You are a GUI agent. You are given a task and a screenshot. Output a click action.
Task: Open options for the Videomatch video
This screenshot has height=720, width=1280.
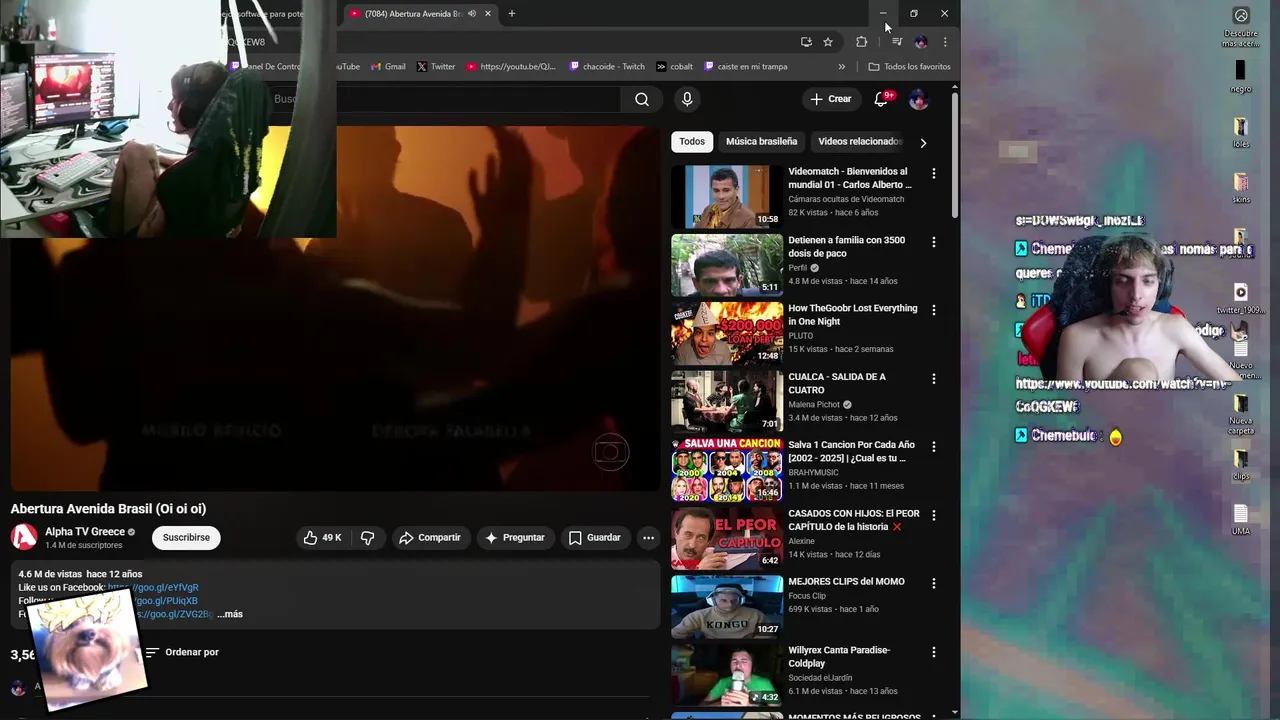934,173
